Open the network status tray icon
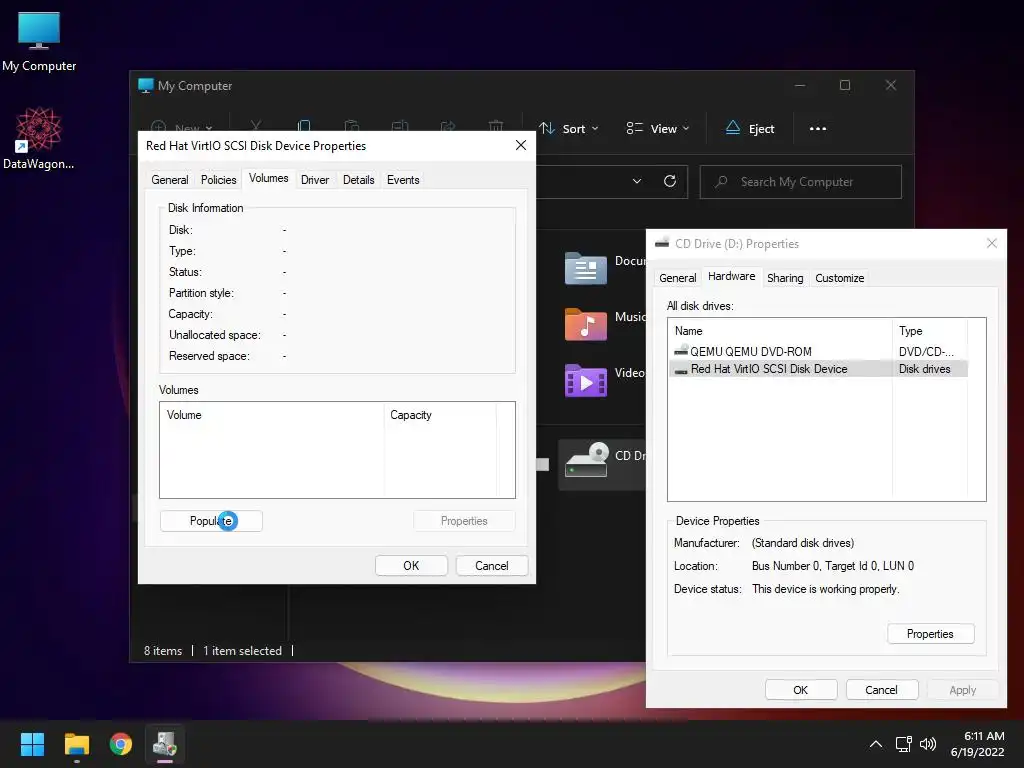The width and height of the screenshot is (1024, 768). tap(904, 744)
